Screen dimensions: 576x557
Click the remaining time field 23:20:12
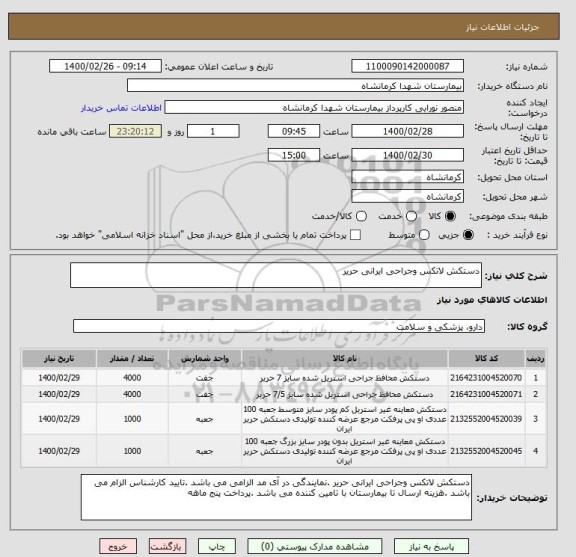(x=136, y=131)
